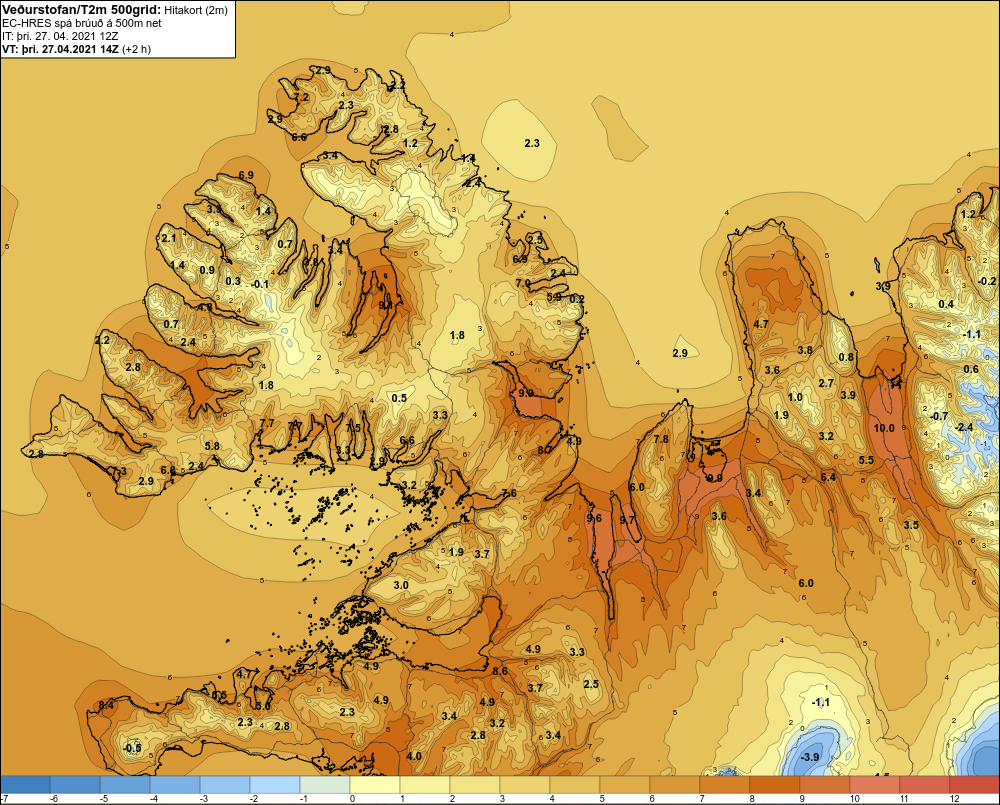Image resolution: width=1000 pixels, height=805 pixels.
Task: Click the 9.7 temperature value on the map
Action: click(x=628, y=521)
